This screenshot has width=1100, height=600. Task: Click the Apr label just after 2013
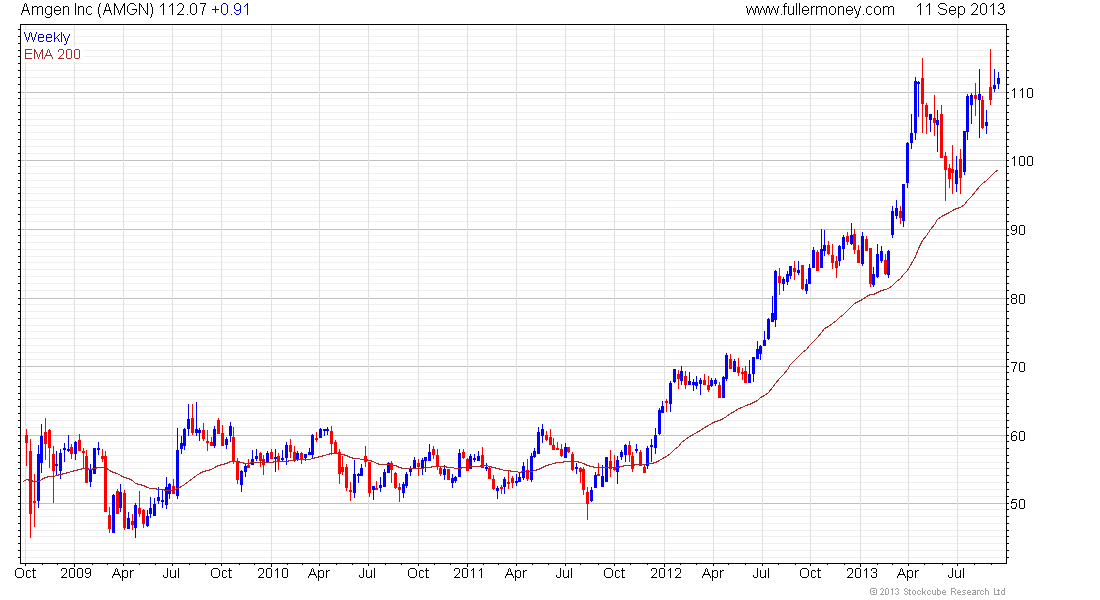[908, 573]
